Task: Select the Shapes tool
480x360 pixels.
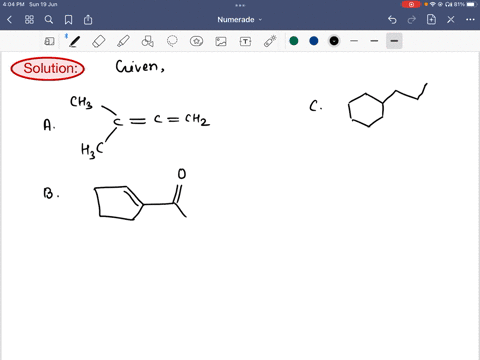Action: point(147,41)
